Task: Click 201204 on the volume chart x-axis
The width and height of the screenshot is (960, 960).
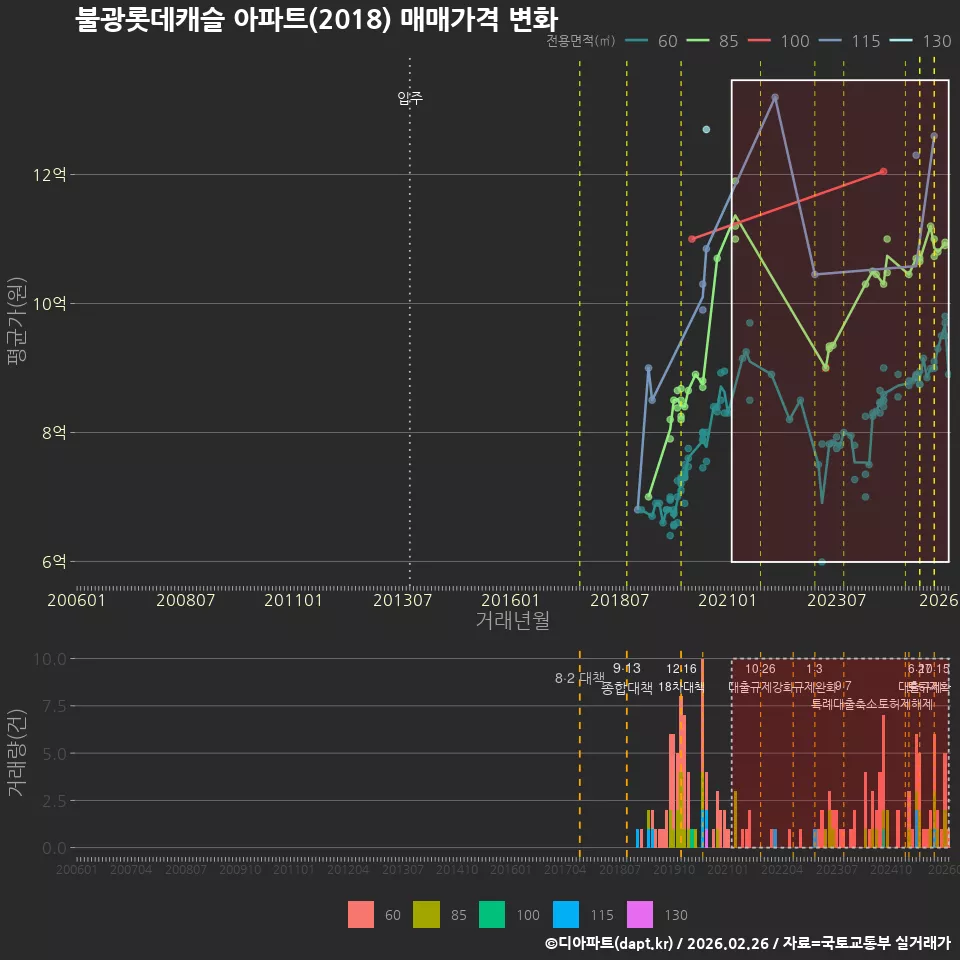Action: click(348, 869)
